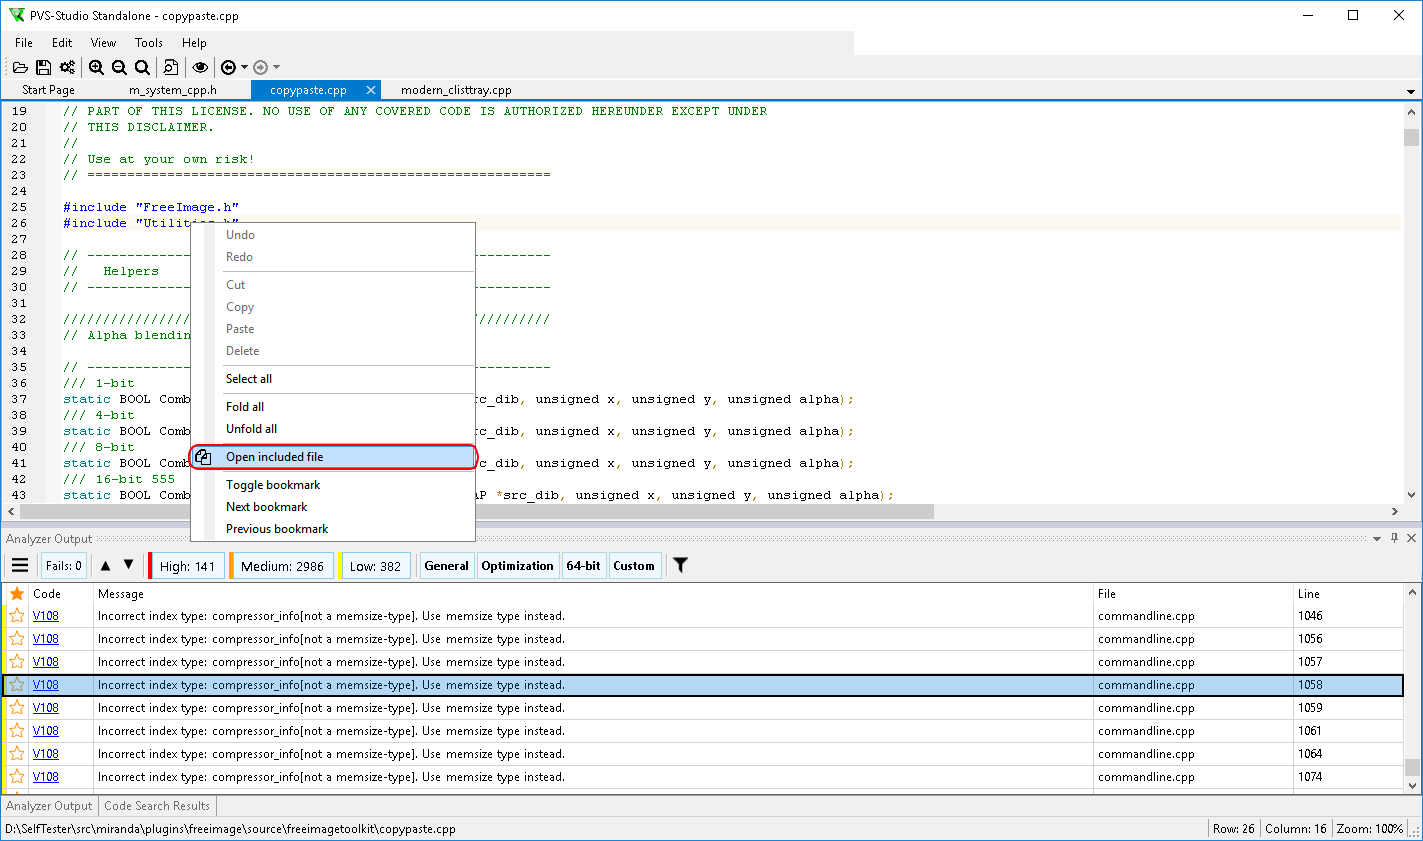The height and width of the screenshot is (841, 1423).
Task: Click the Optimization category button
Action: pos(517,566)
